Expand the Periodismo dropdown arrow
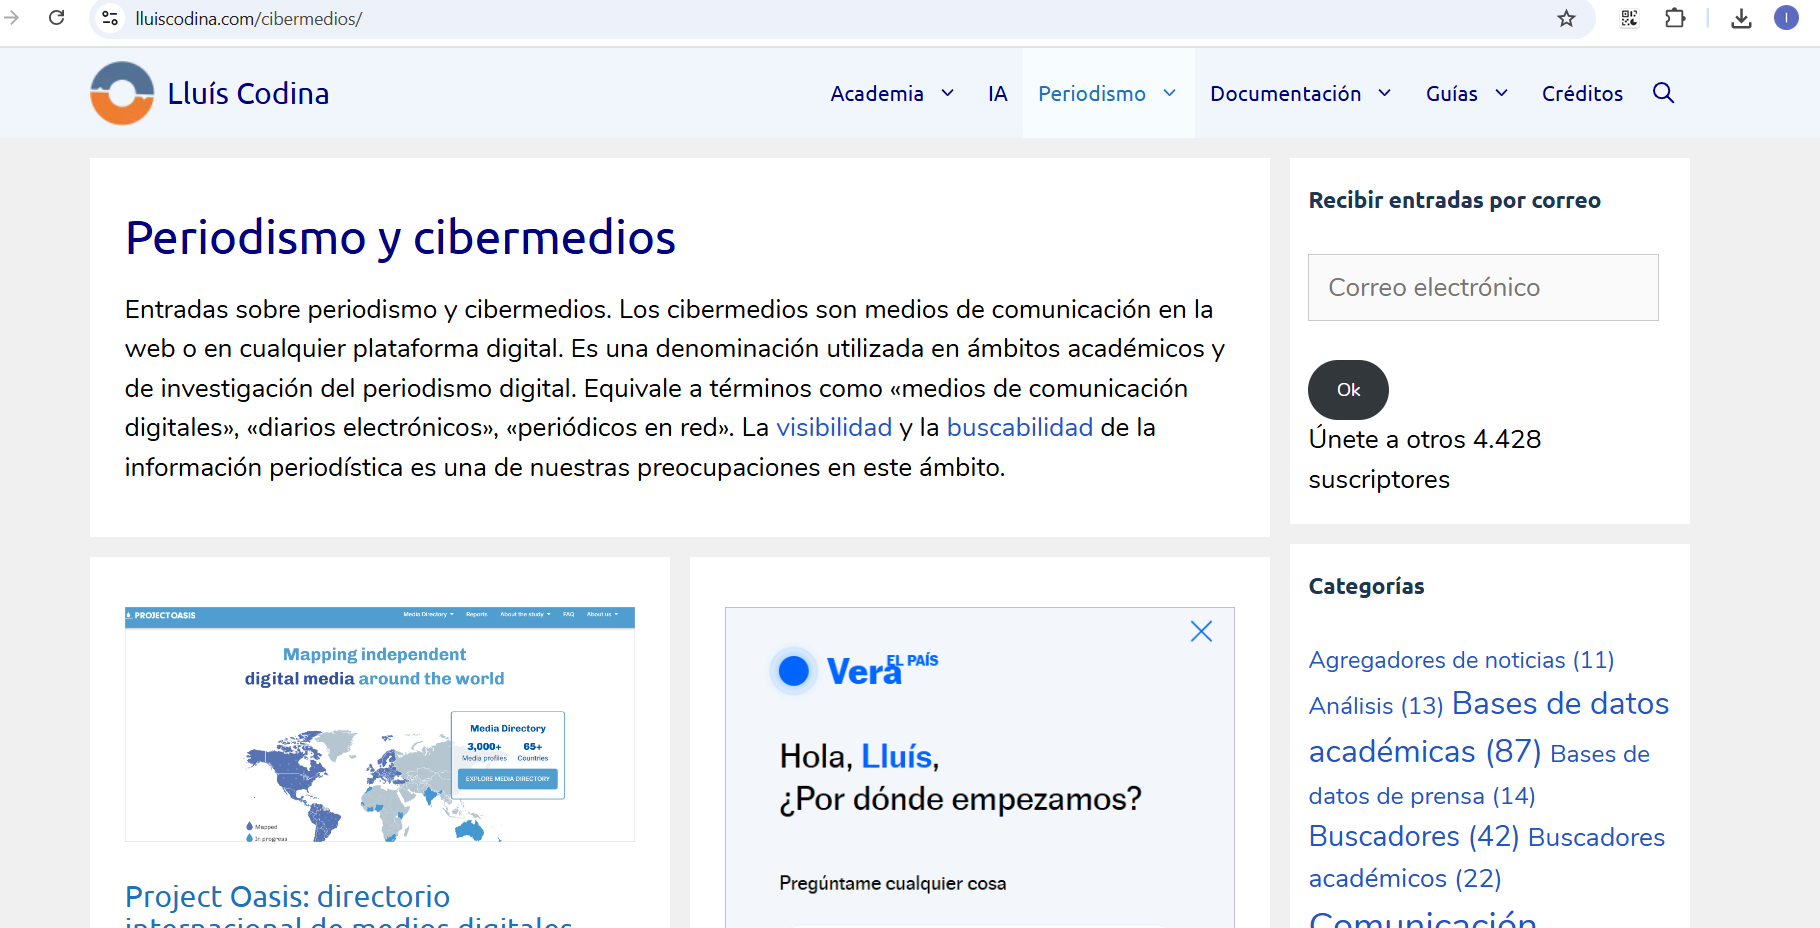Viewport: 1820px width, 928px height. click(1169, 93)
